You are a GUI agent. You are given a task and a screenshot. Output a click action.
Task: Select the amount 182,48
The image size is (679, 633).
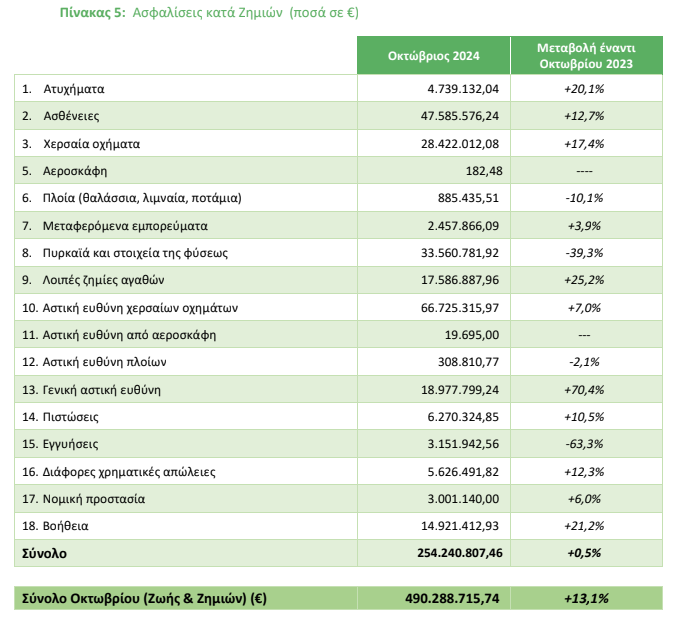tap(484, 171)
